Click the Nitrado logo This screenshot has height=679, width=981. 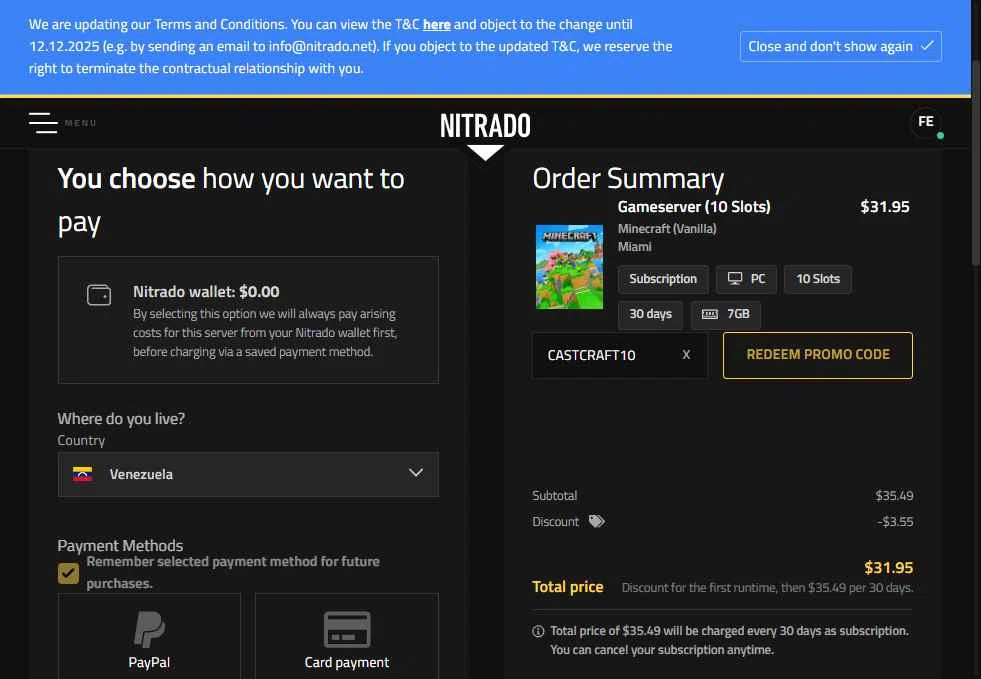tap(485, 126)
